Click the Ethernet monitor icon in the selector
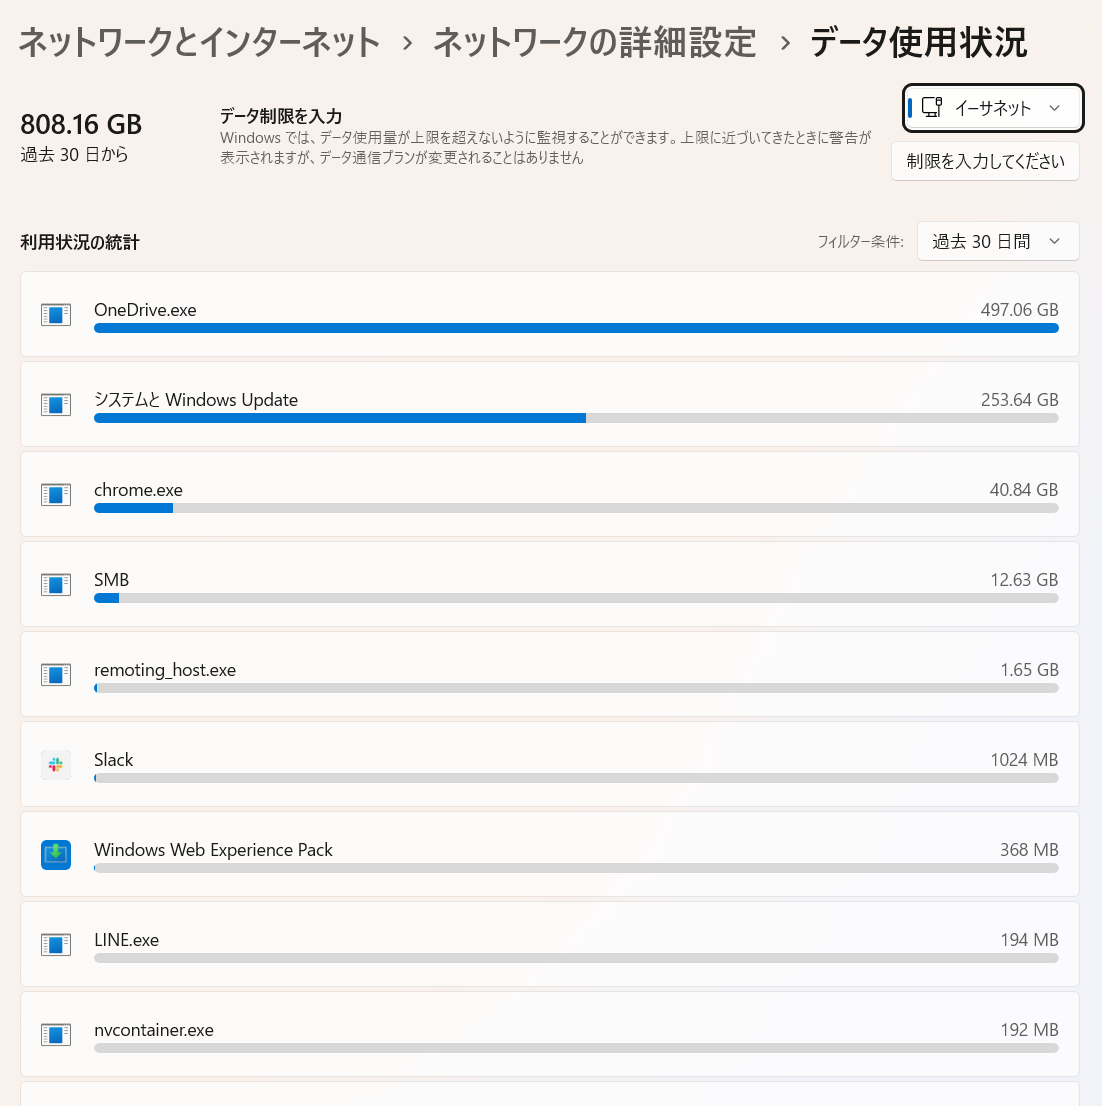The width and height of the screenshot is (1102, 1106). [933, 107]
